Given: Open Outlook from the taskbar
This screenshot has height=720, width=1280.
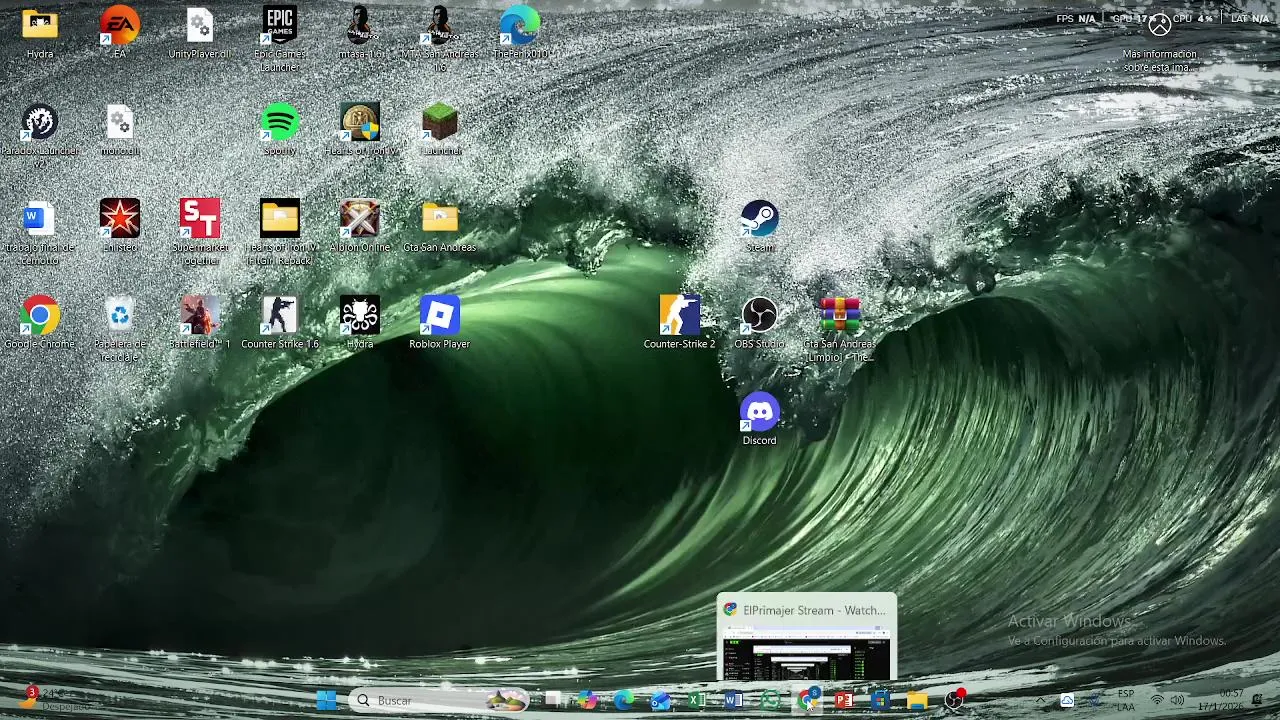Looking at the screenshot, I should point(660,700).
